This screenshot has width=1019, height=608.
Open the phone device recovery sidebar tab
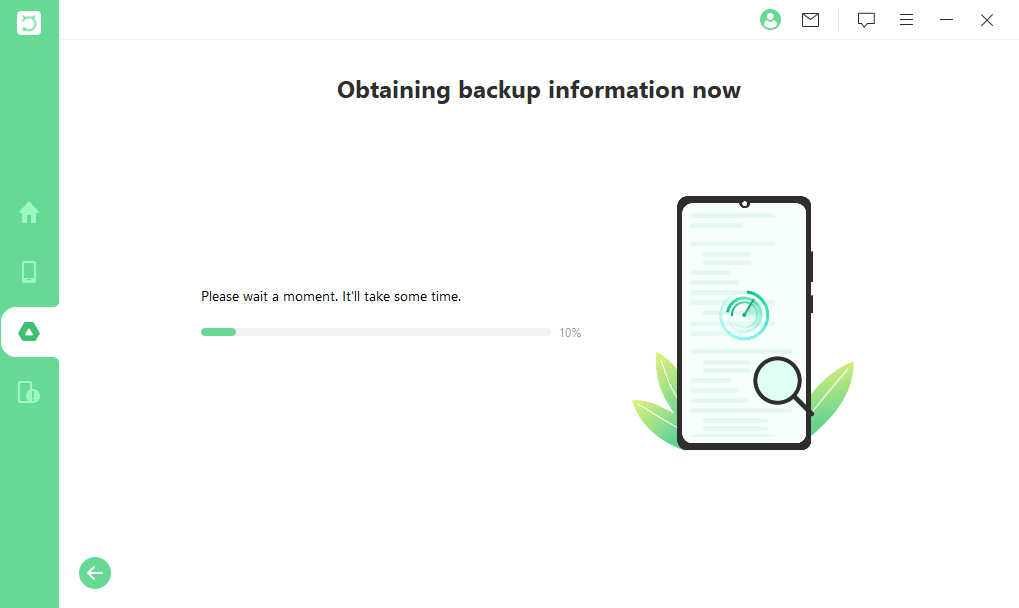pyautogui.click(x=29, y=272)
